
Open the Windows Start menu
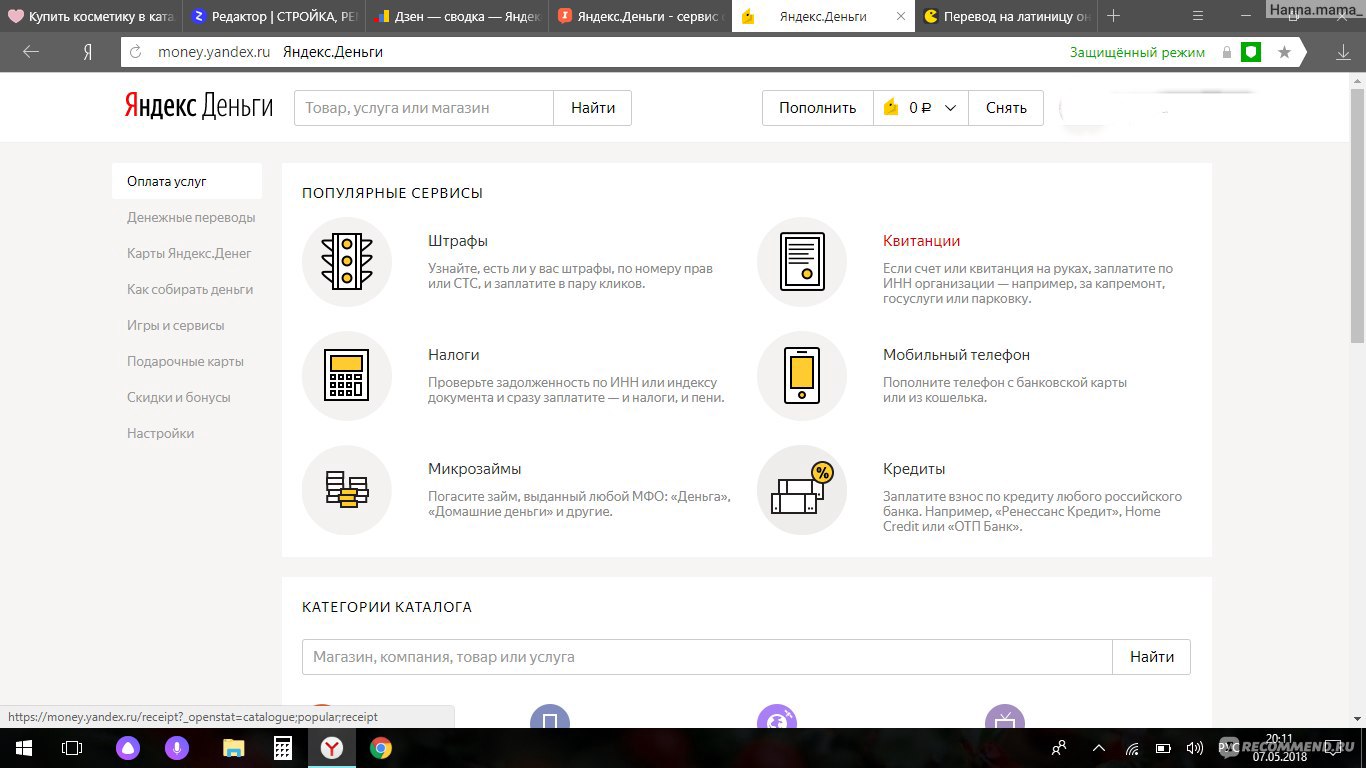[24, 748]
